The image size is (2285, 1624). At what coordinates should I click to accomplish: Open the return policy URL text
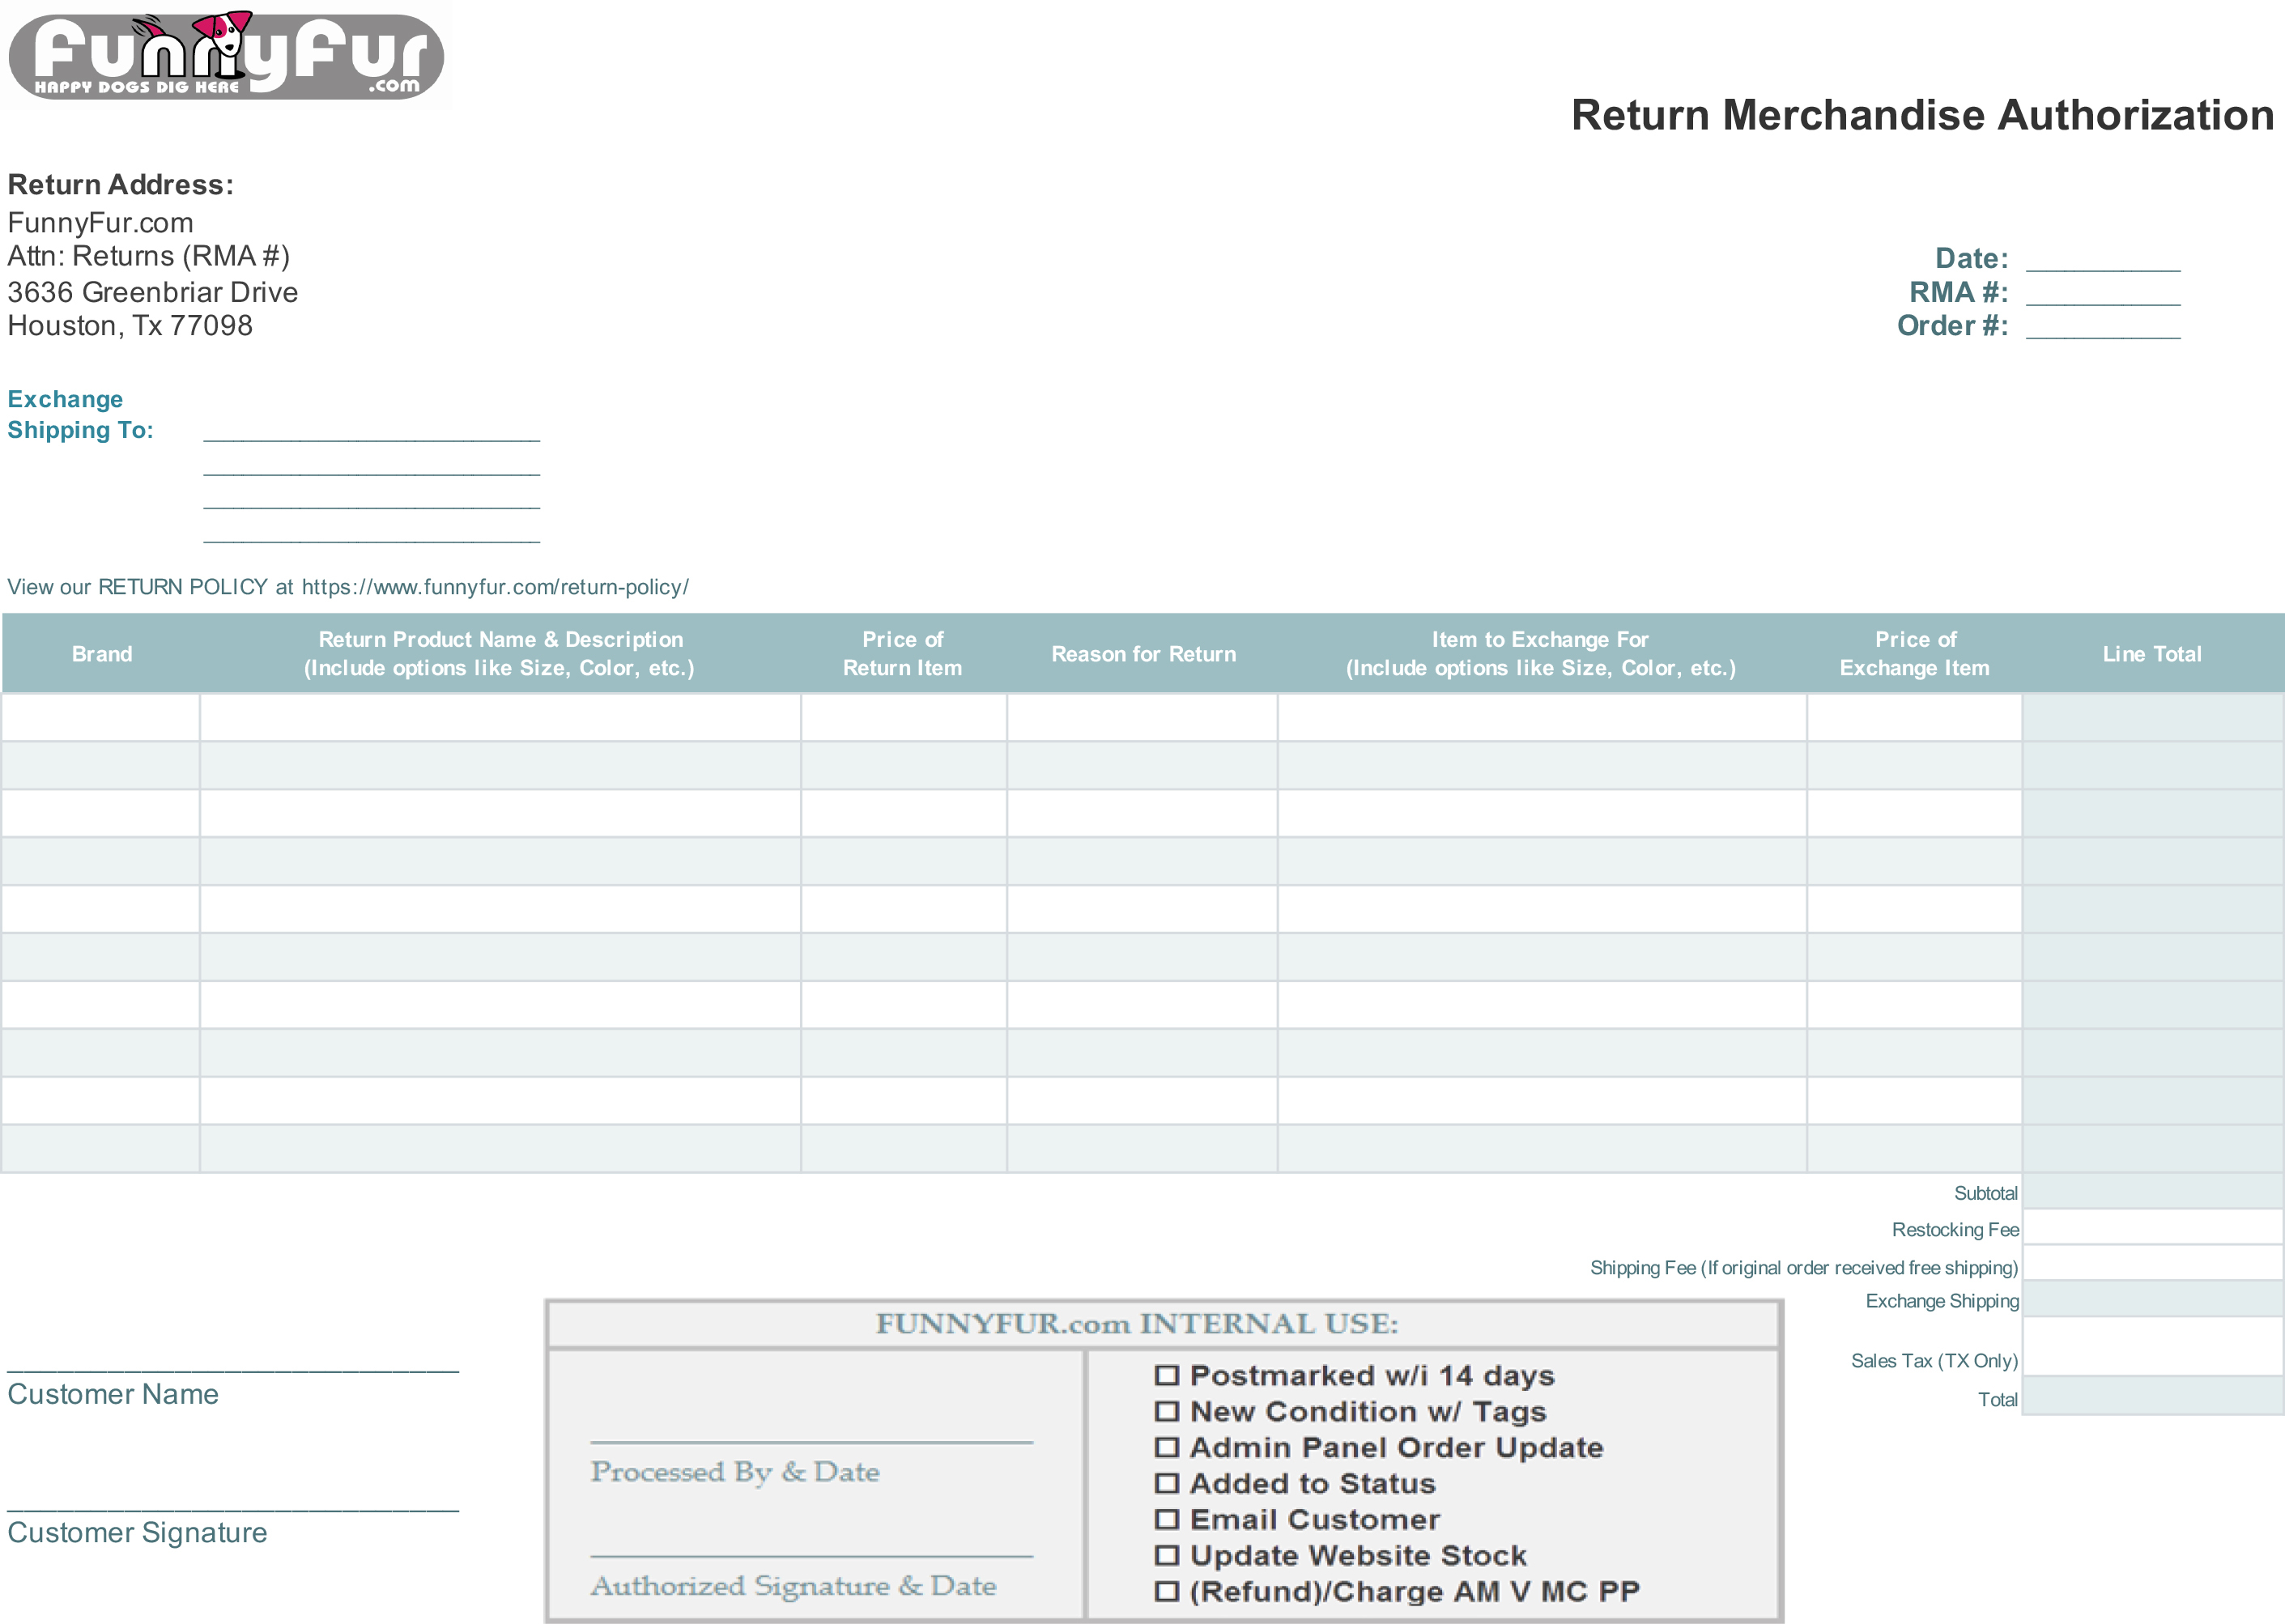495,587
